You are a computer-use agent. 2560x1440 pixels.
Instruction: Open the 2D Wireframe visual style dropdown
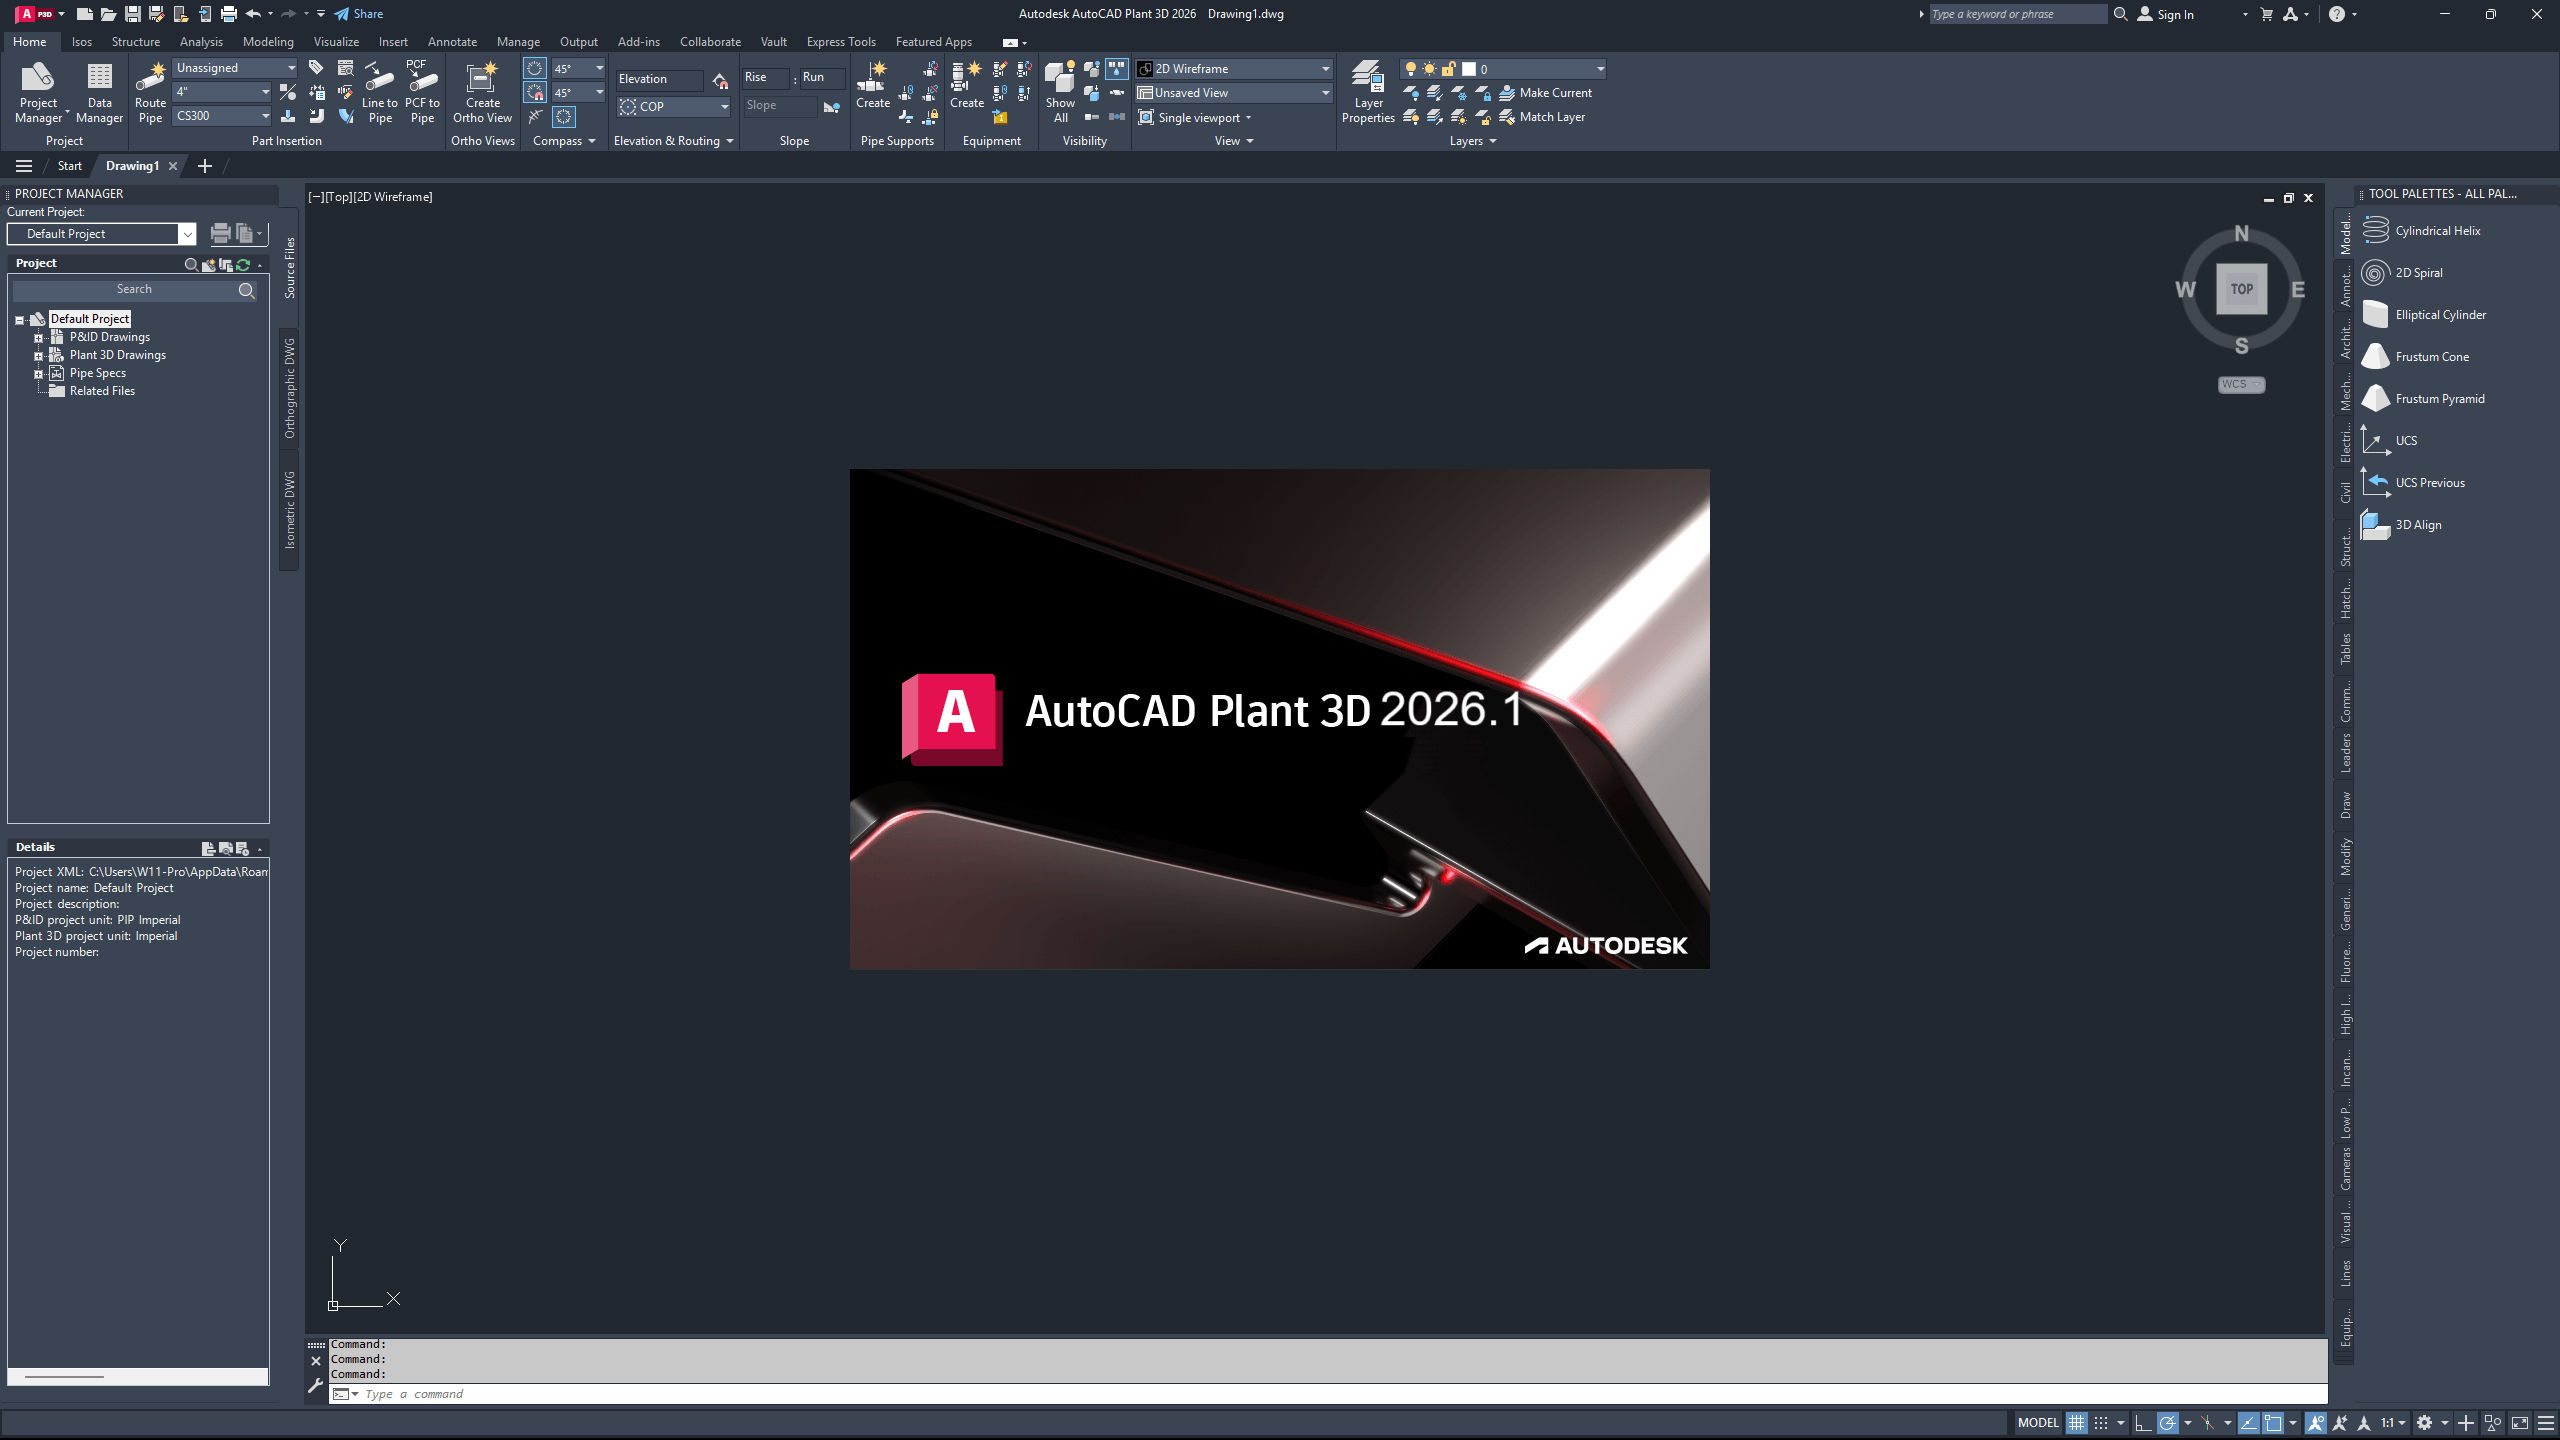coord(1325,68)
